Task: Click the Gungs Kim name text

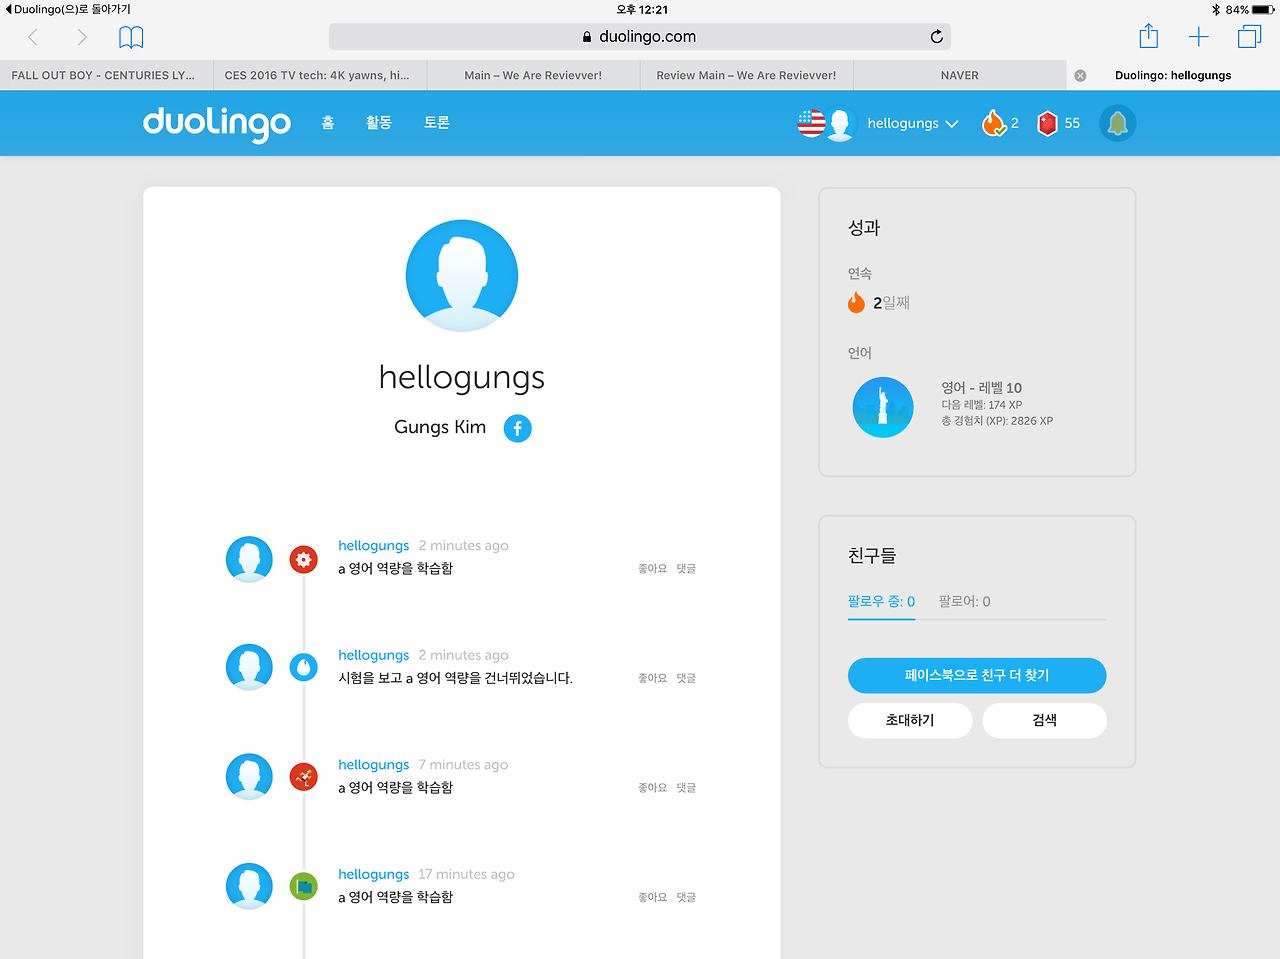Action: (x=440, y=427)
